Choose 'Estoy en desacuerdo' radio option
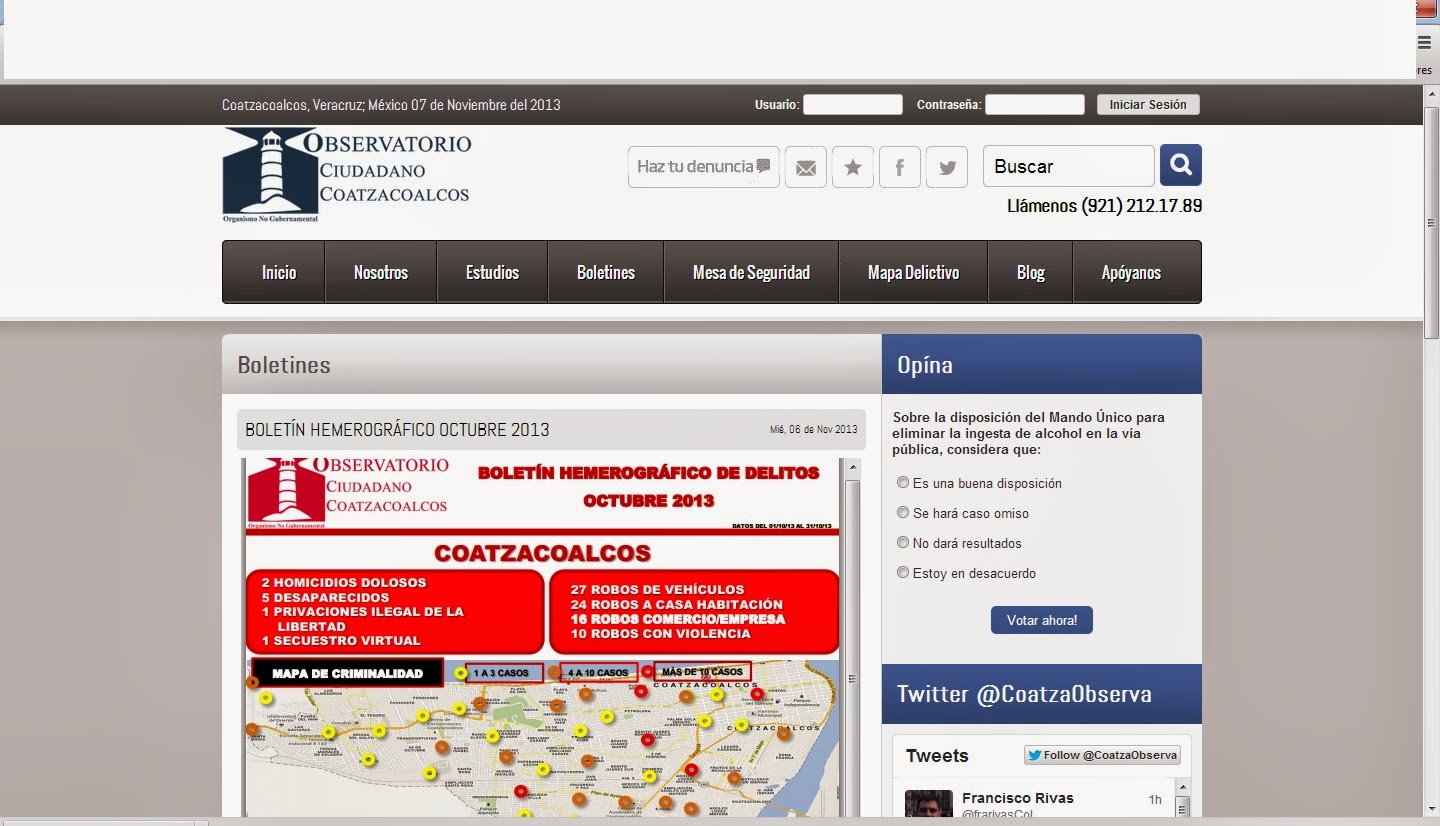The height and width of the screenshot is (826, 1440). pyautogui.click(x=904, y=573)
